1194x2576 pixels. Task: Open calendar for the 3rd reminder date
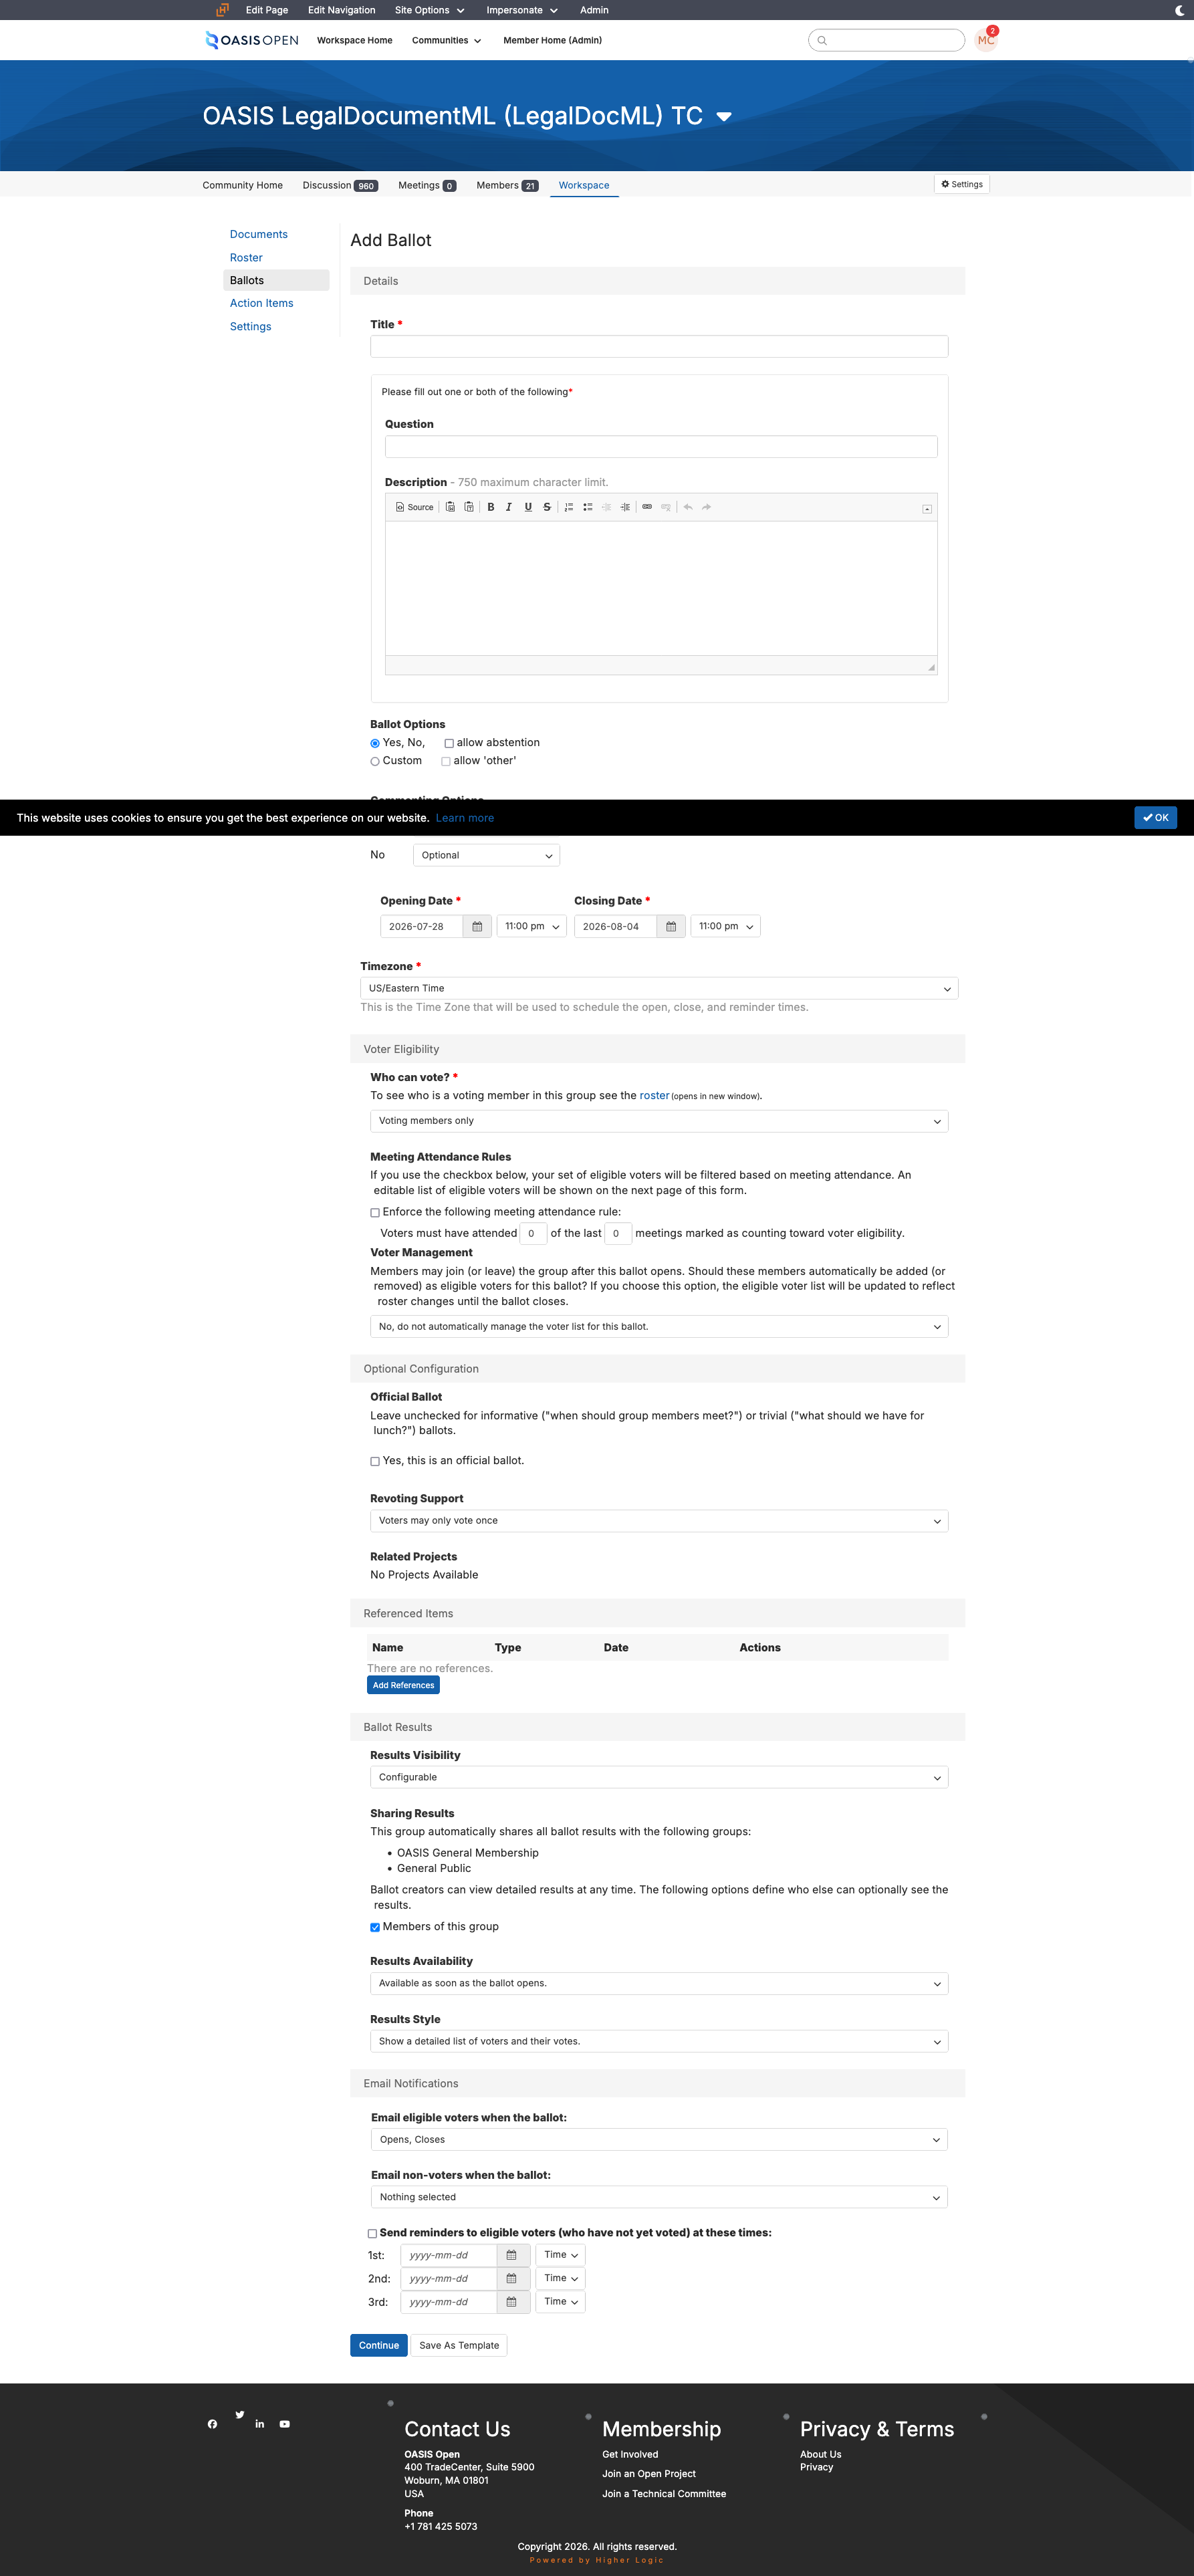[x=512, y=2302]
